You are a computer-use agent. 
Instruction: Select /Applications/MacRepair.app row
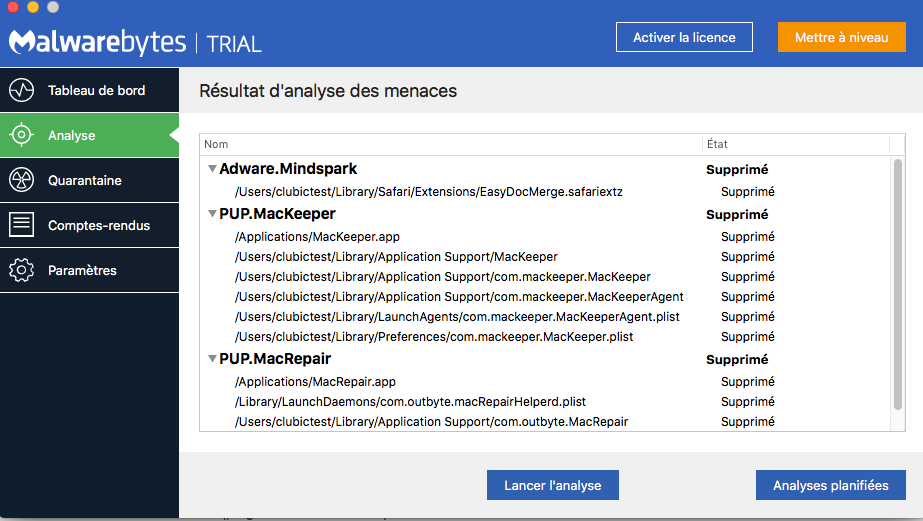pyautogui.click(x=545, y=381)
